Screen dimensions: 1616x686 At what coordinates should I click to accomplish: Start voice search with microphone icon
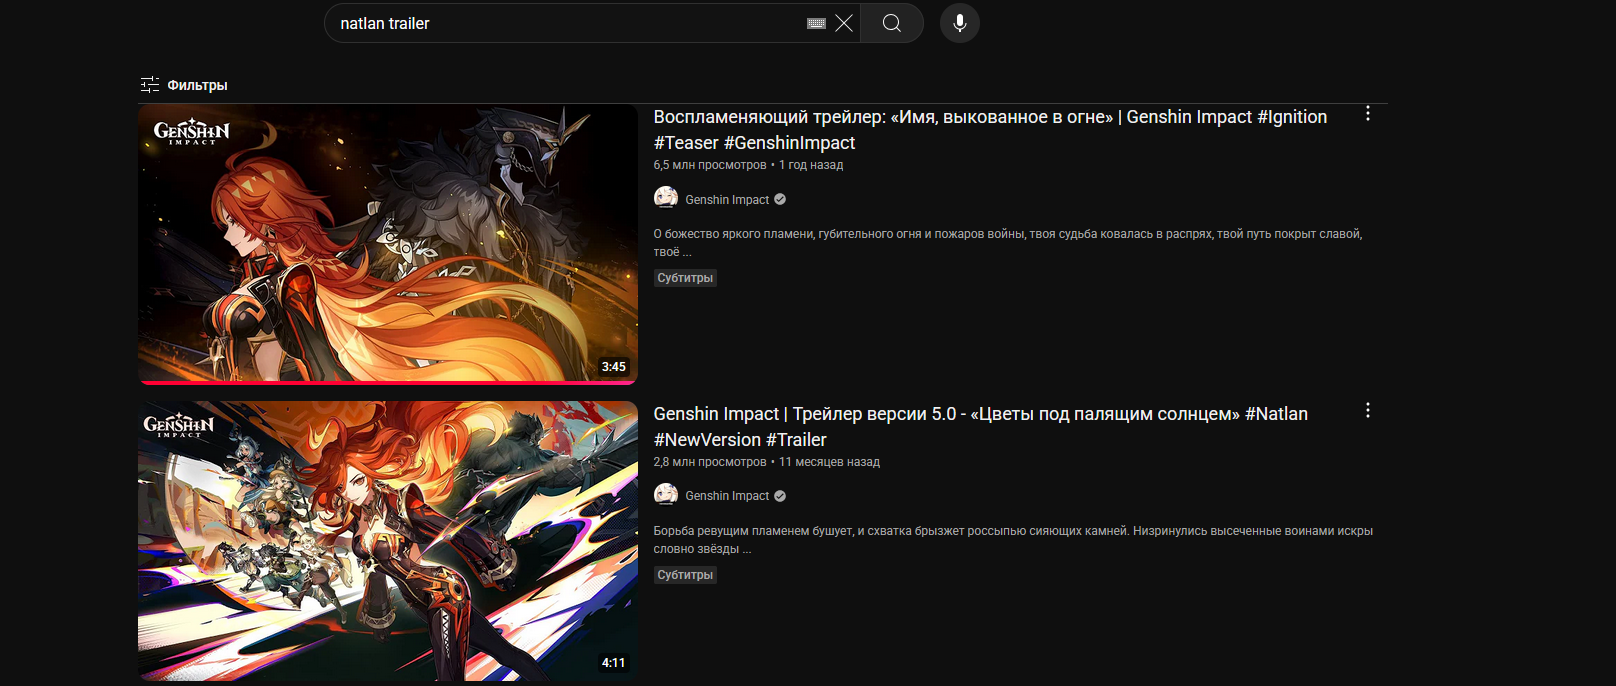[x=960, y=23]
